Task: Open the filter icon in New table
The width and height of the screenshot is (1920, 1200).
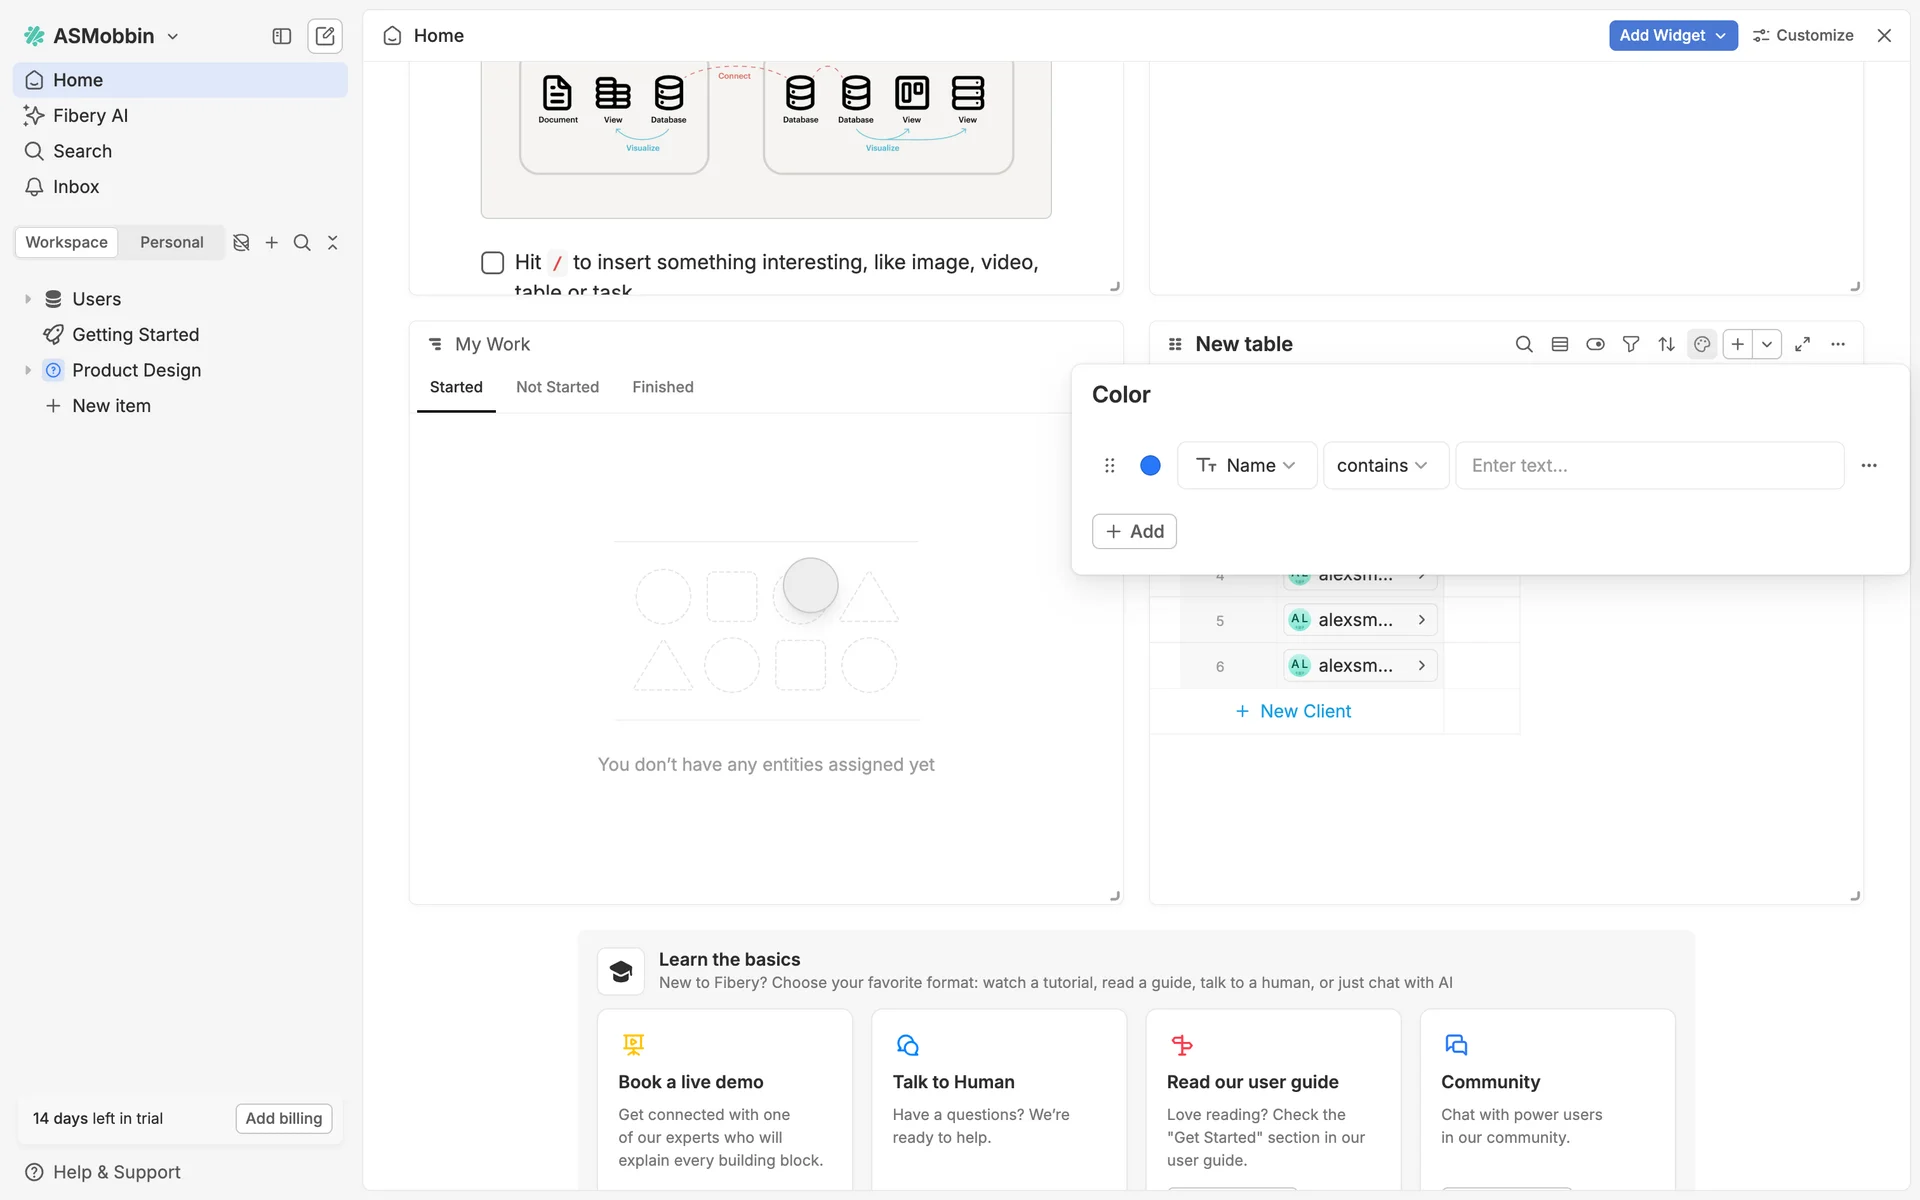Action: pos(1631,344)
